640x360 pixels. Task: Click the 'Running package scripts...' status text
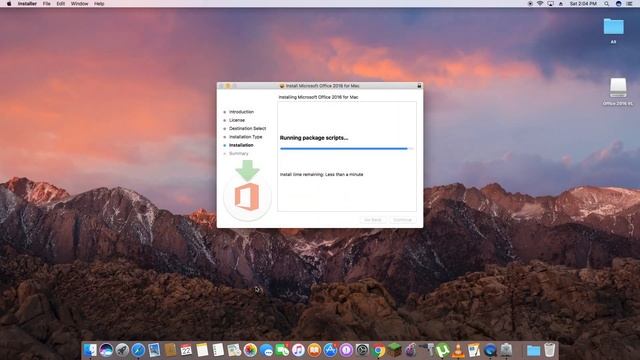pos(314,138)
